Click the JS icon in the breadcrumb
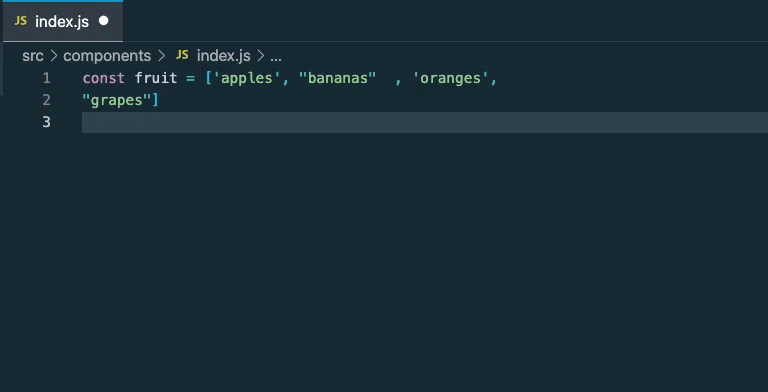This screenshot has width=768, height=392. tap(182, 55)
